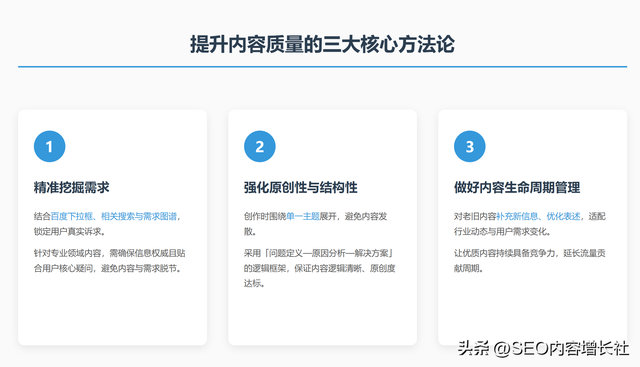Open the blue text 补充新信息、优化表述
This screenshot has height=367, width=640.
point(538,216)
